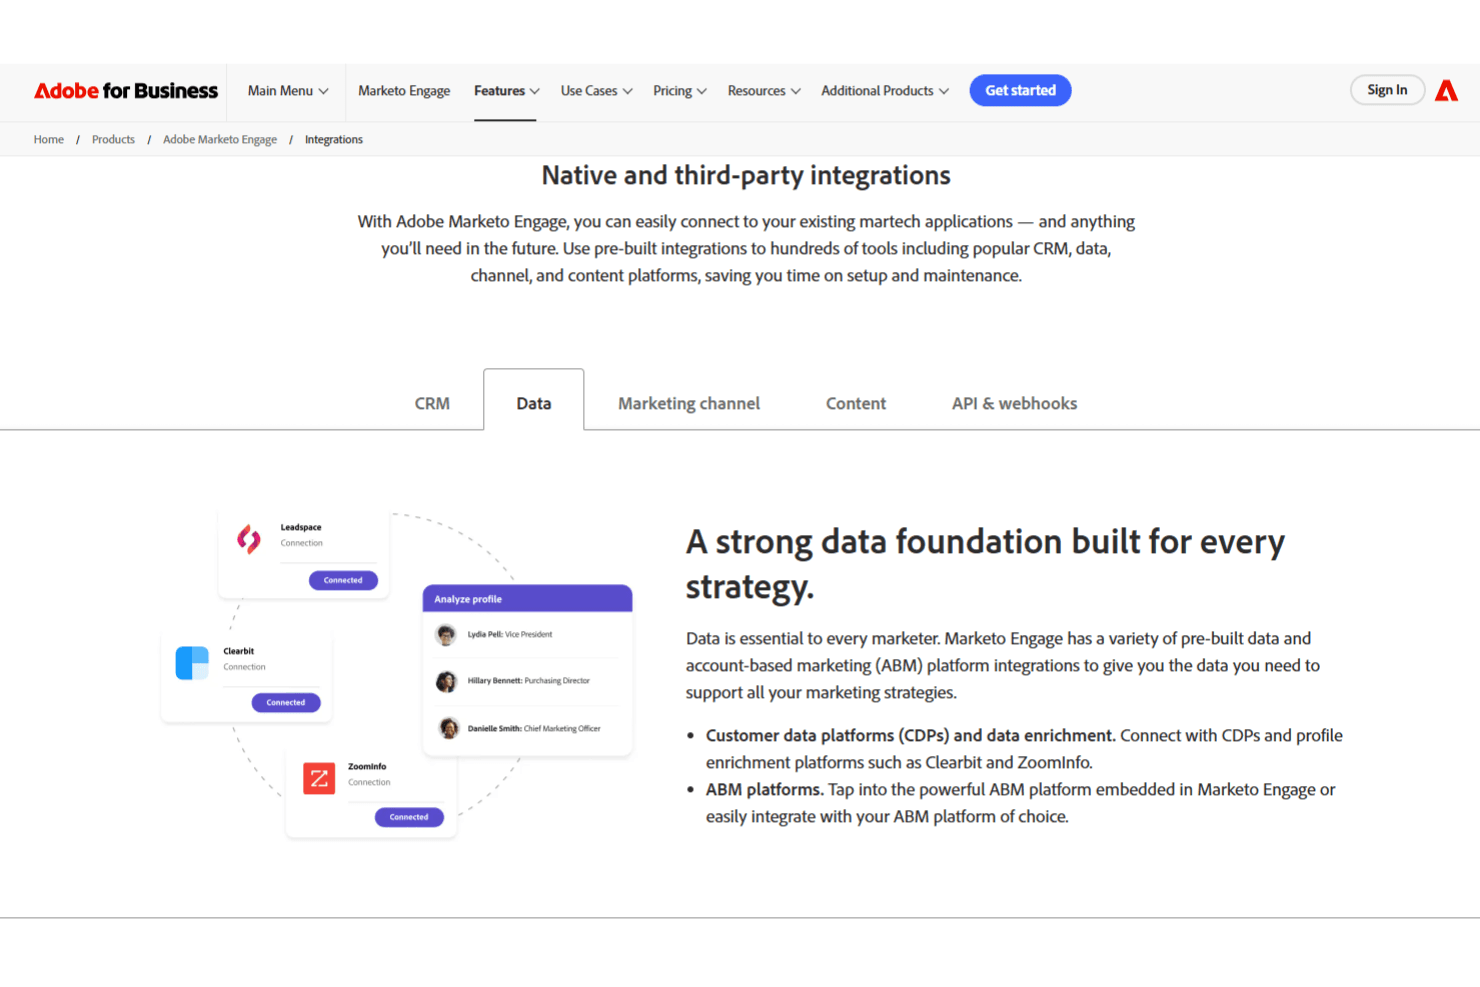This screenshot has width=1480, height=987.
Task: Click the Clearbit logo icon
Action: 192,663
